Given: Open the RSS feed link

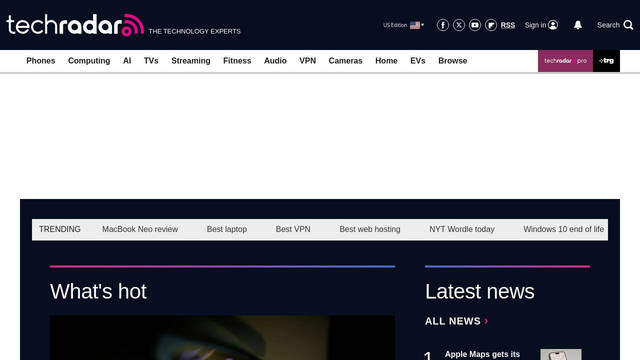Looking at the screenshot, I should [x=508, y=25].
